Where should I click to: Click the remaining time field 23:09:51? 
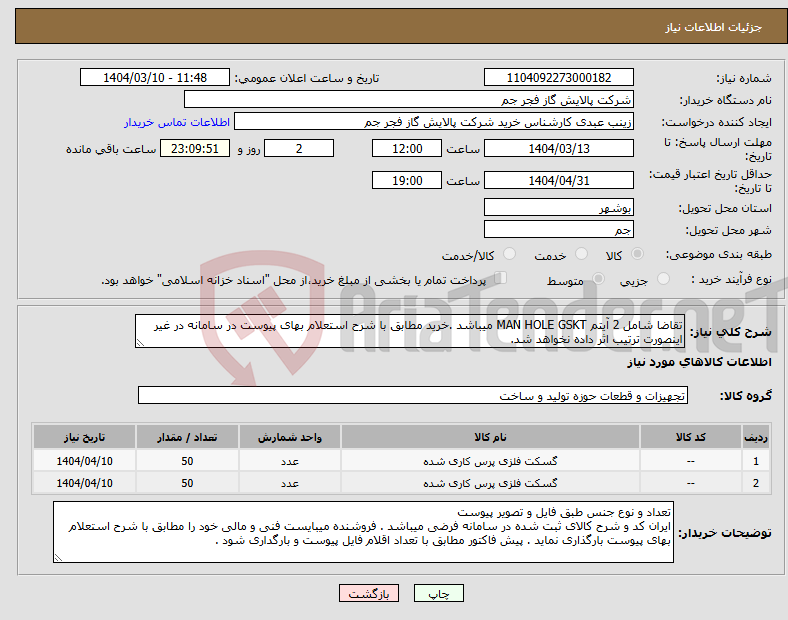click(195, 148)
